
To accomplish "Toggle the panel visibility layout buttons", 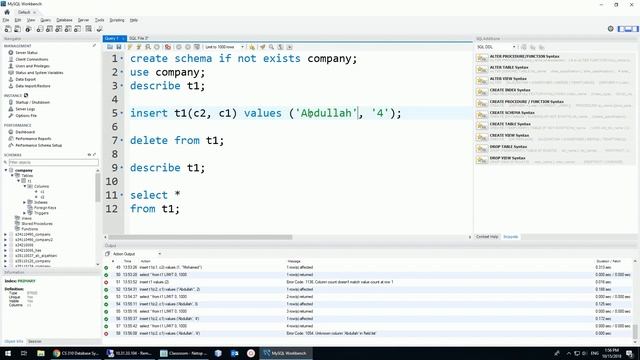I will coord(628,29).
